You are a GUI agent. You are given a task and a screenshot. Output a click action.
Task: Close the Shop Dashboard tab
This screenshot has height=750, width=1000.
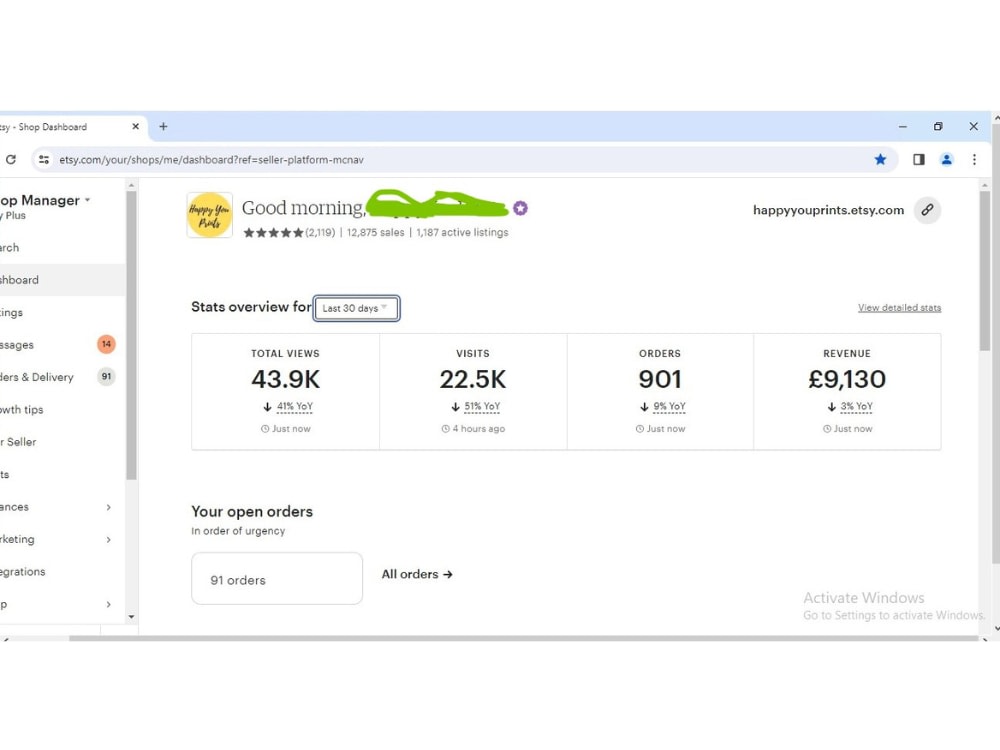(x=135, y=126)
